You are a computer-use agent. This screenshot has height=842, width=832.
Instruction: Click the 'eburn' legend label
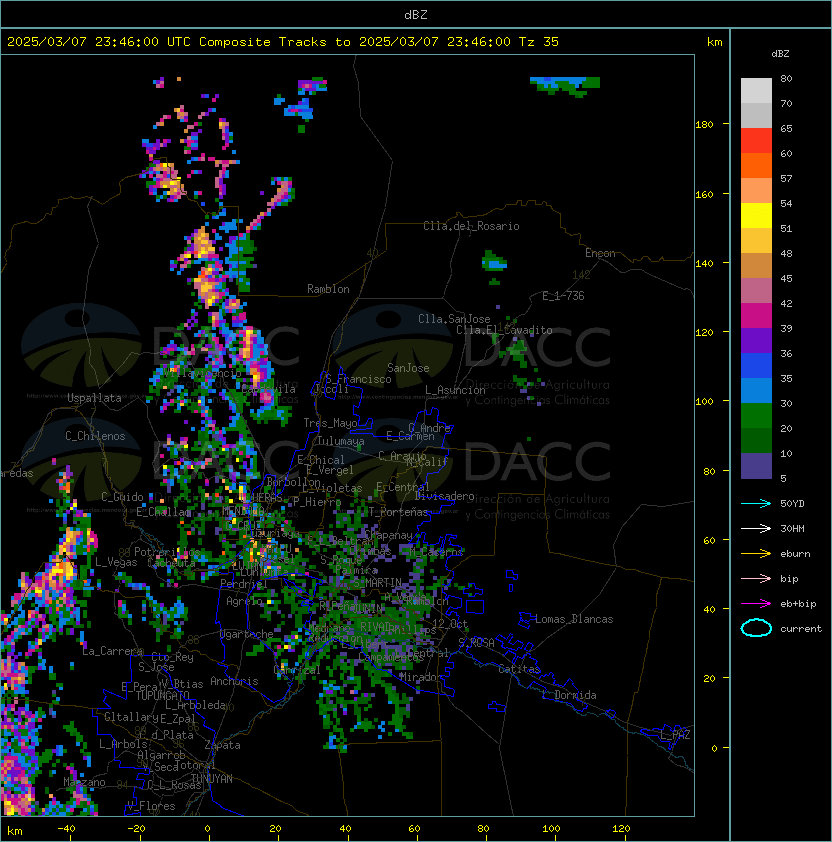[x=795, y=554]
